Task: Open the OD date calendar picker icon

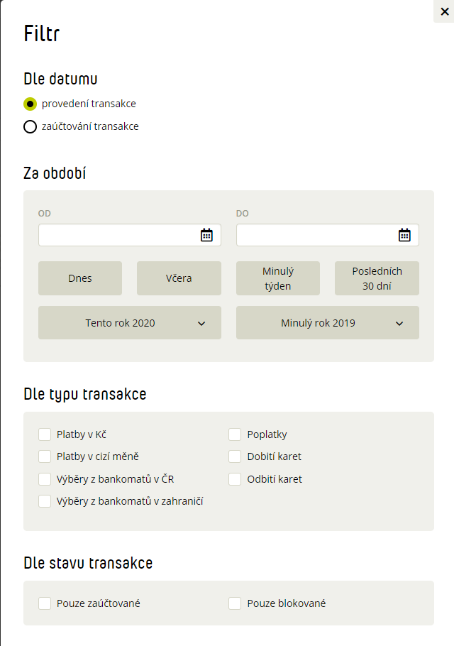Action: pyautogui.click(x=206, y=235)
